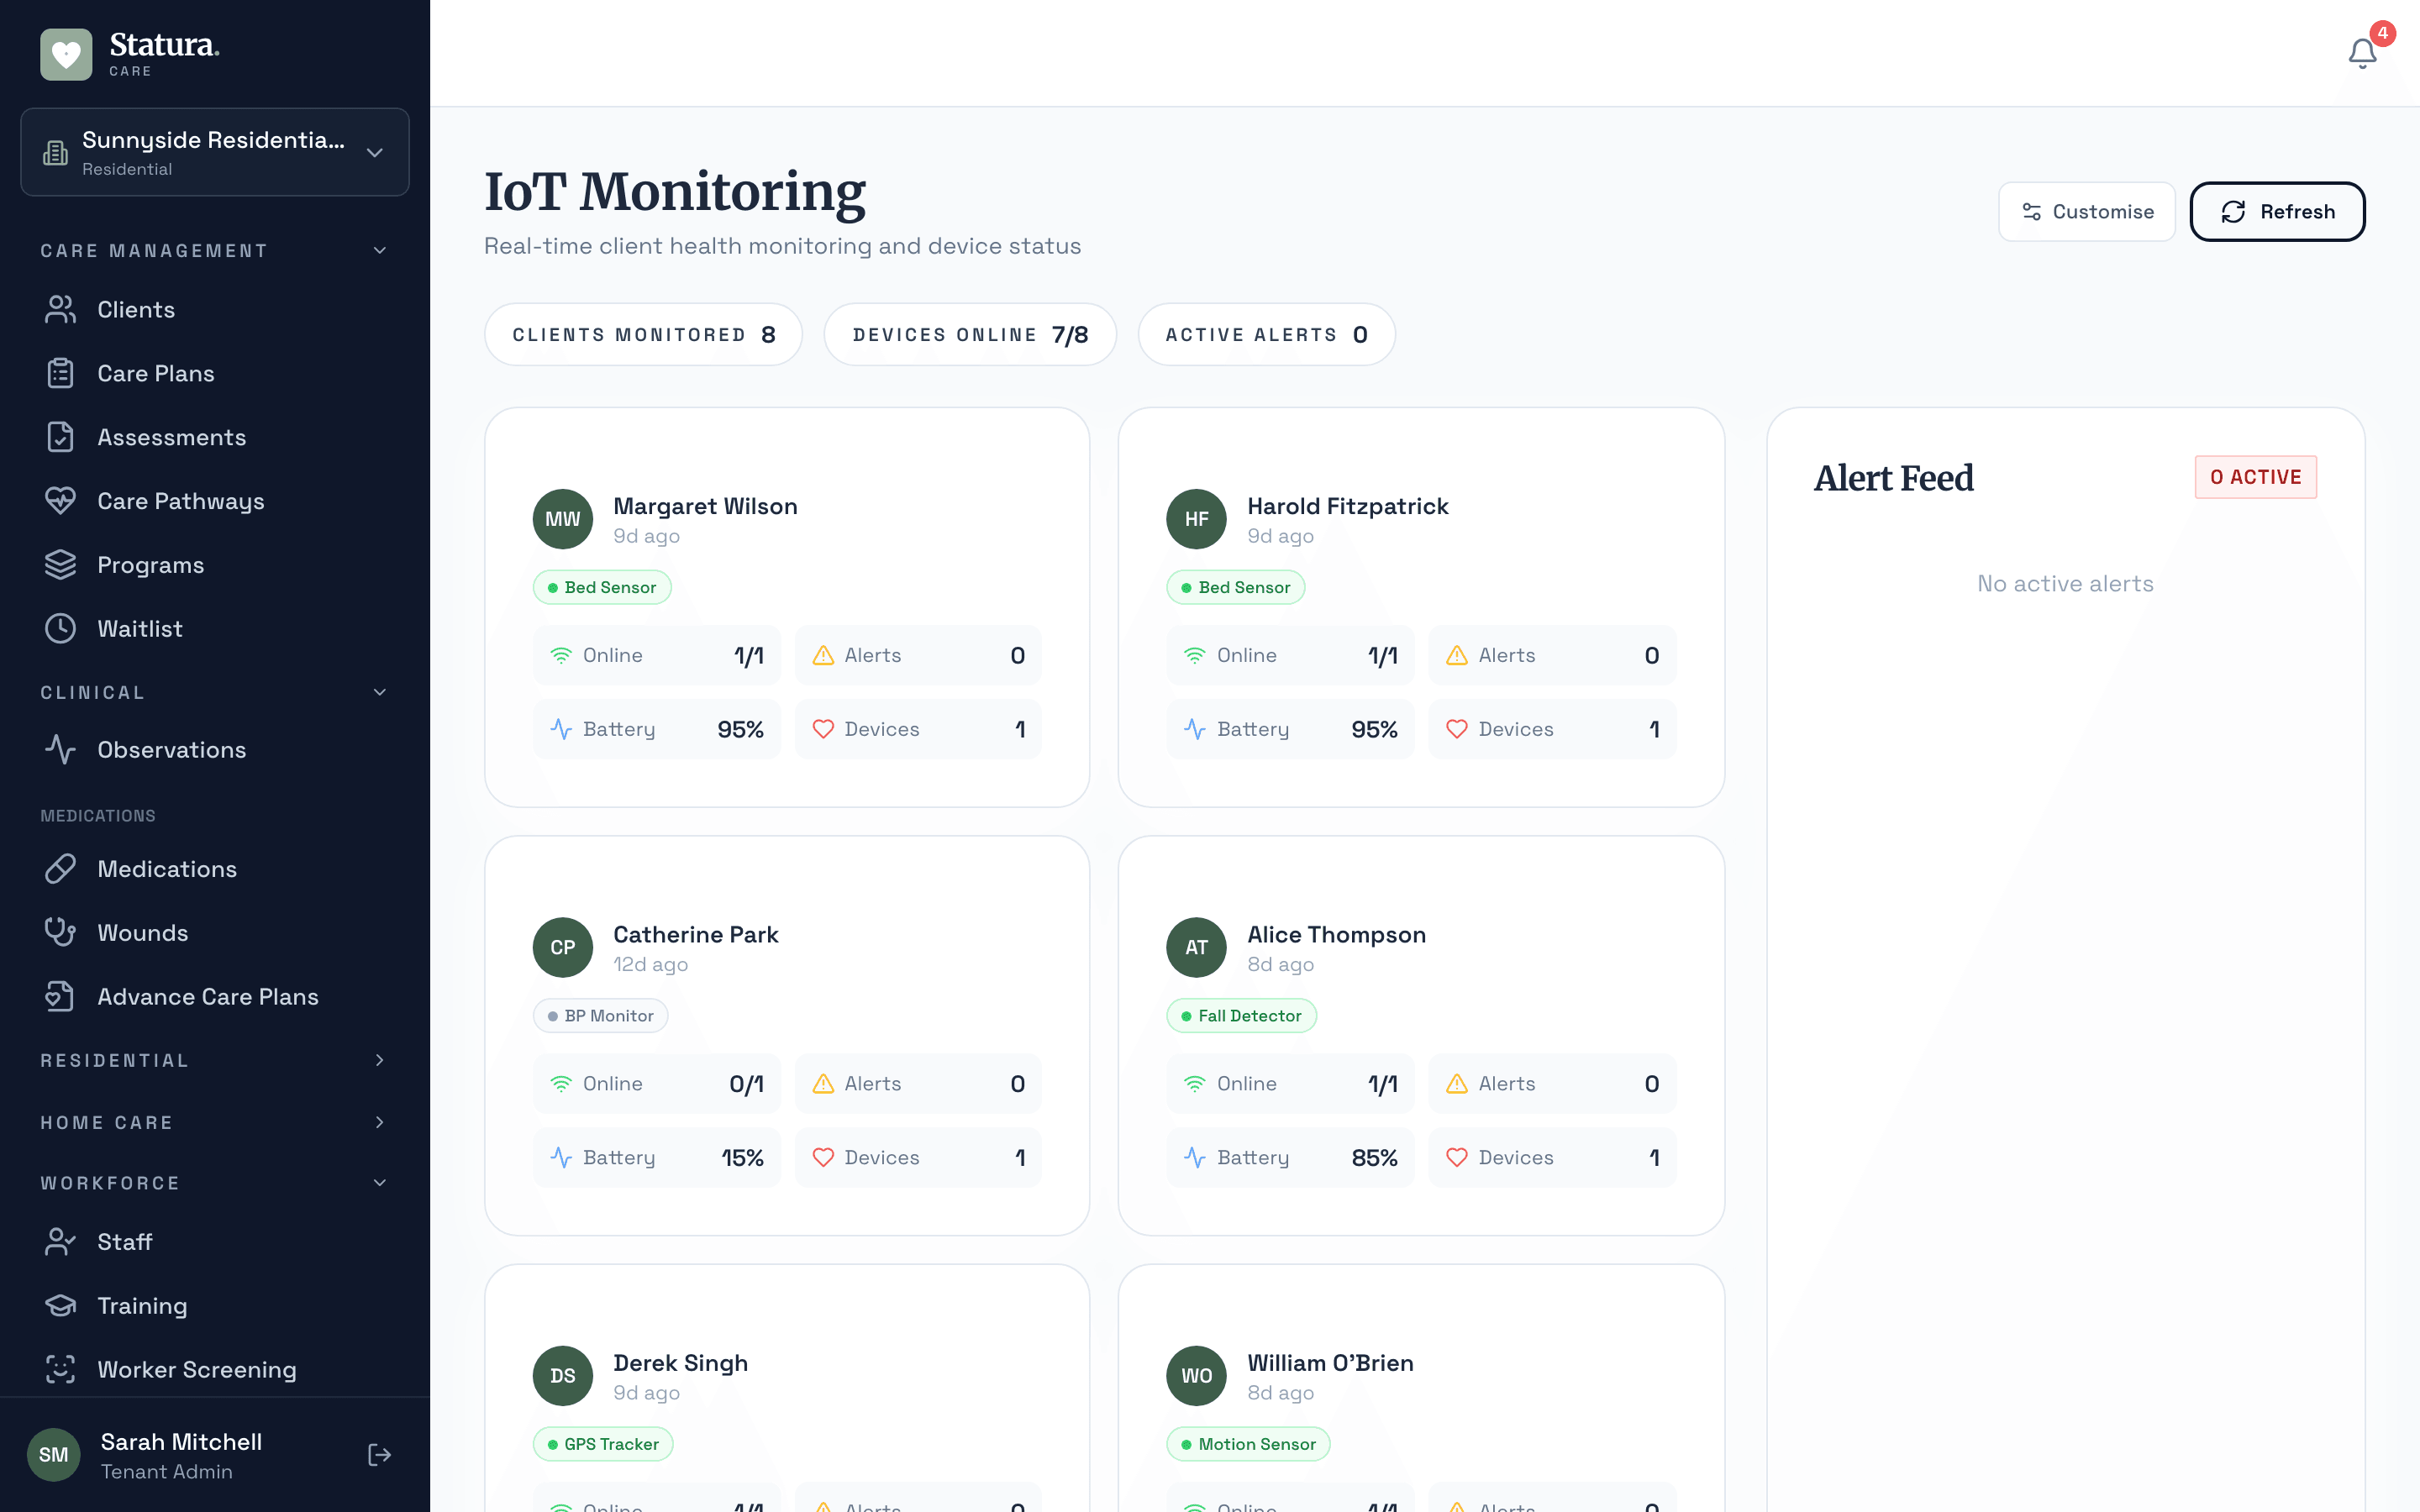The image size is (2420, 1512).
Task: Click the Bed Sensor tag on Margaret Wilson
Action: coord(602,587)
